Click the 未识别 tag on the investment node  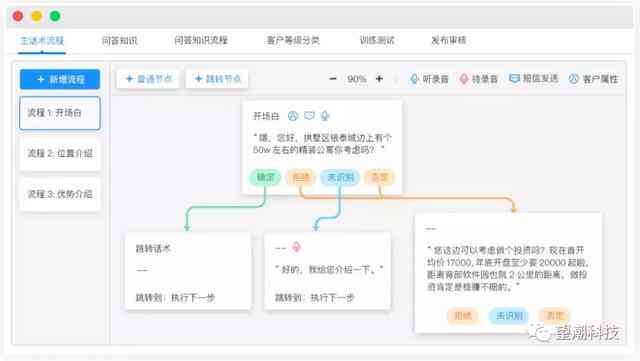point(509,316)
